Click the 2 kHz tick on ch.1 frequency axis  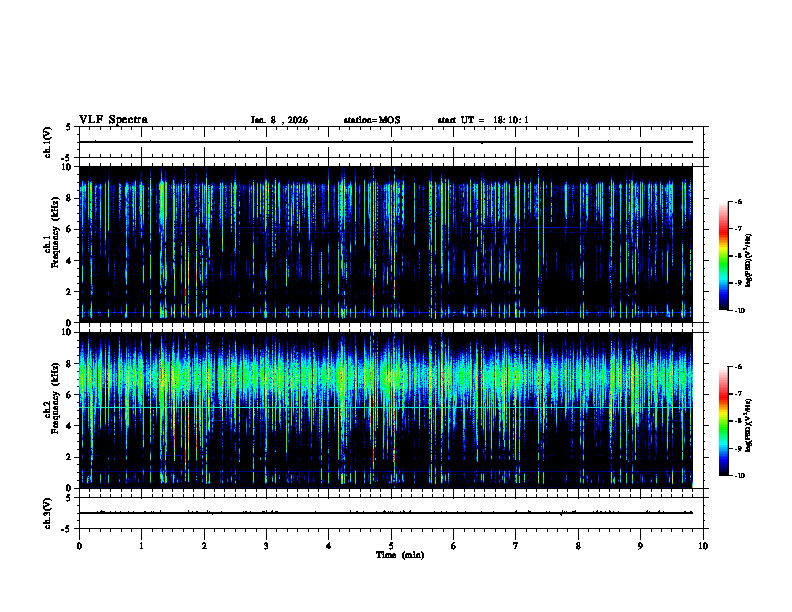point(70,292)
